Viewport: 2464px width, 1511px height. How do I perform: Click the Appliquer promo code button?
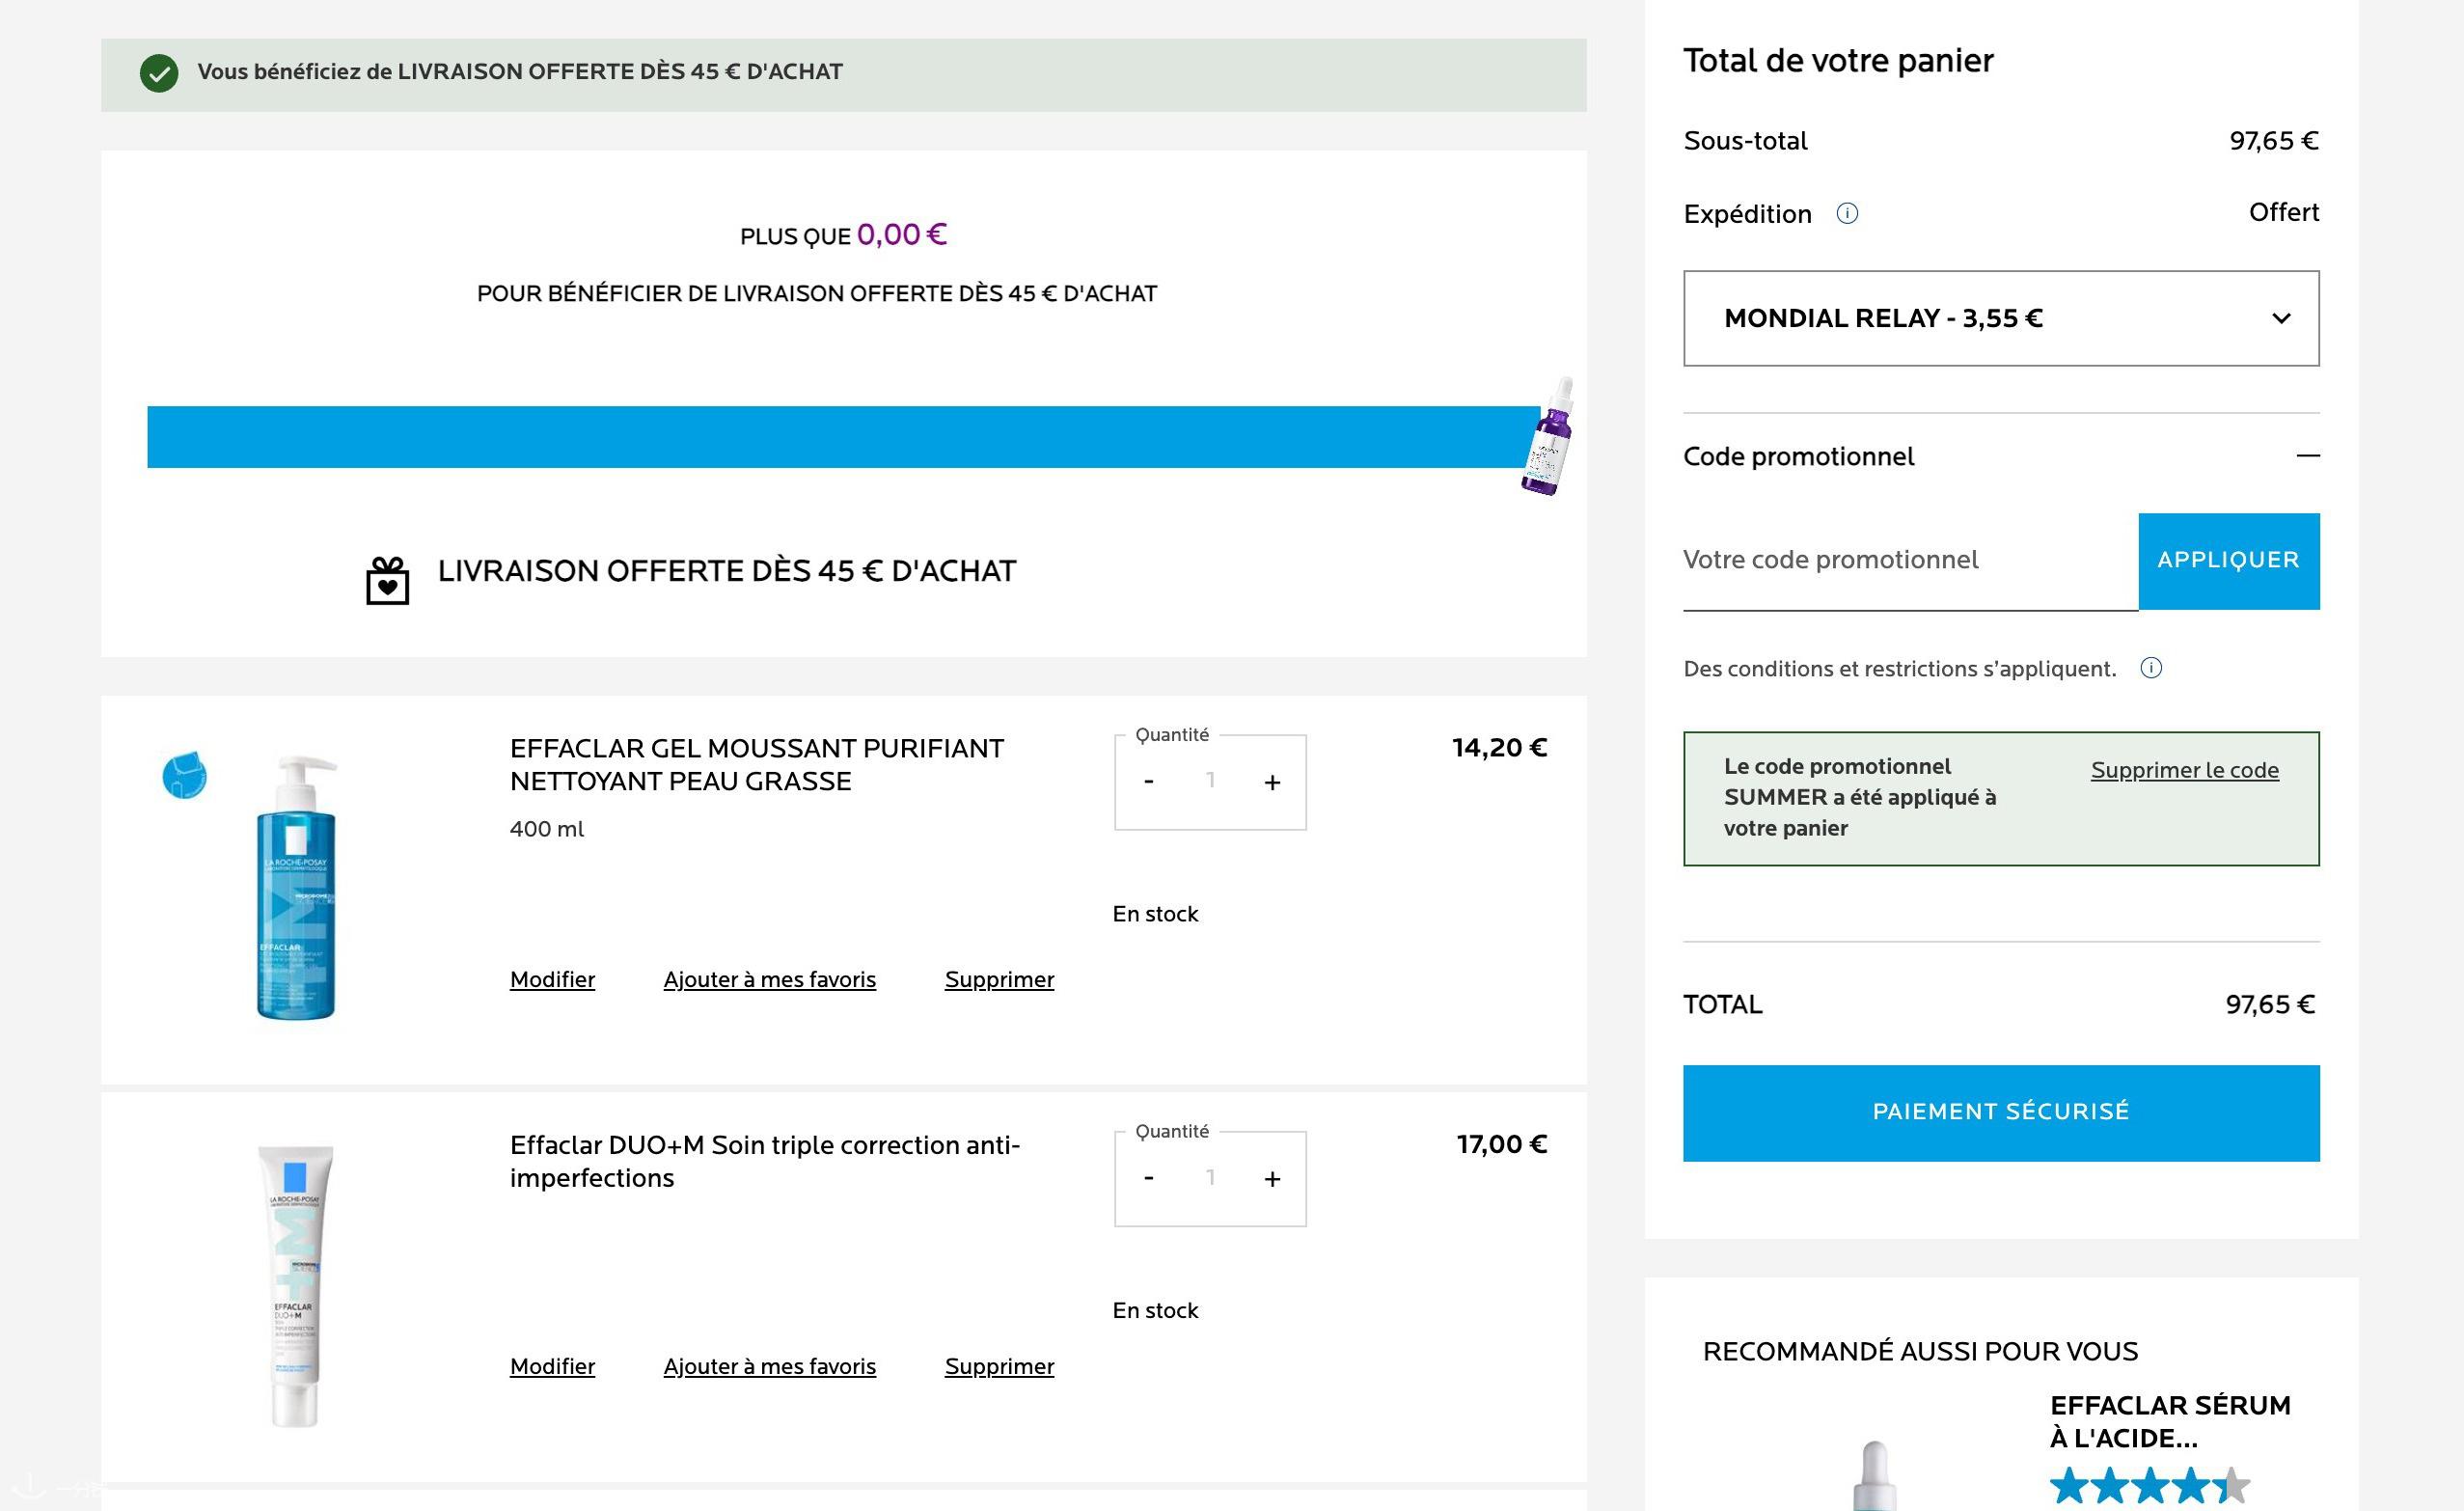point(2229,561)
